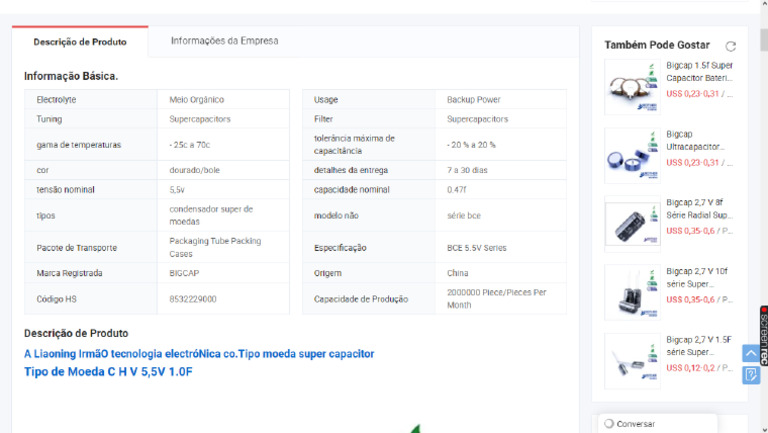Click the Bigcap 1.5f Super Capacitor title link

click(x=699, y=72)
